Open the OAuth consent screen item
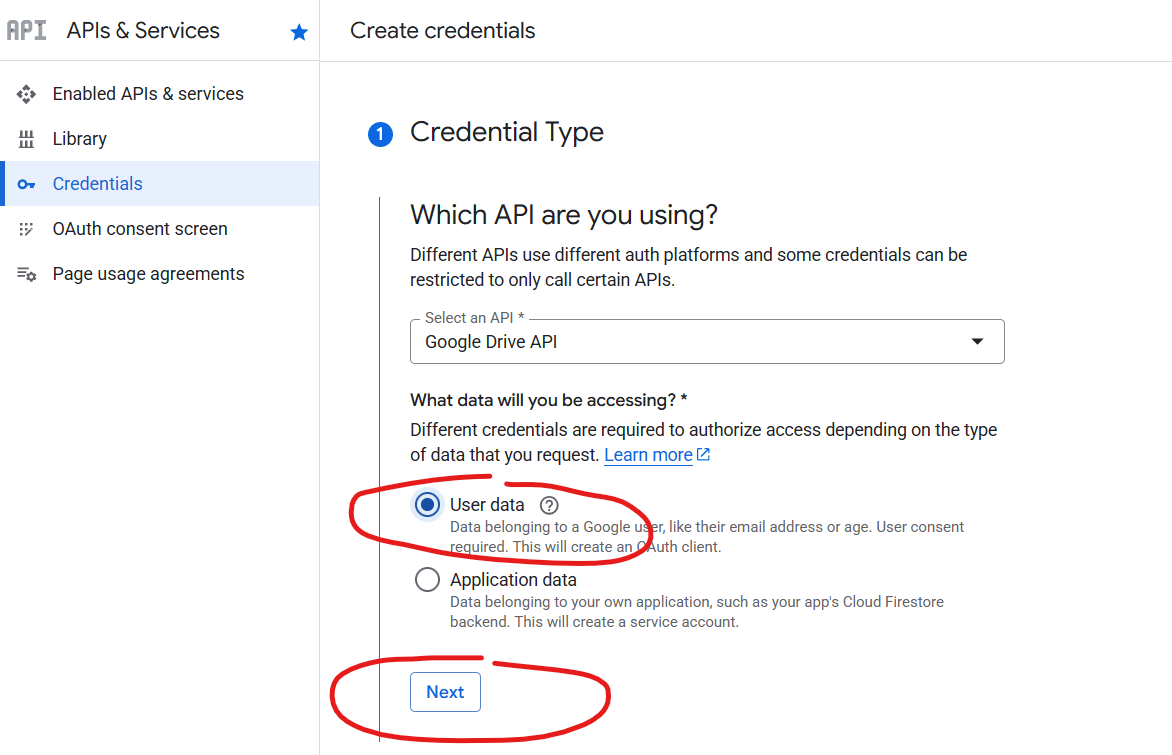Viewport: 1172px width, 755px height. 140,229
